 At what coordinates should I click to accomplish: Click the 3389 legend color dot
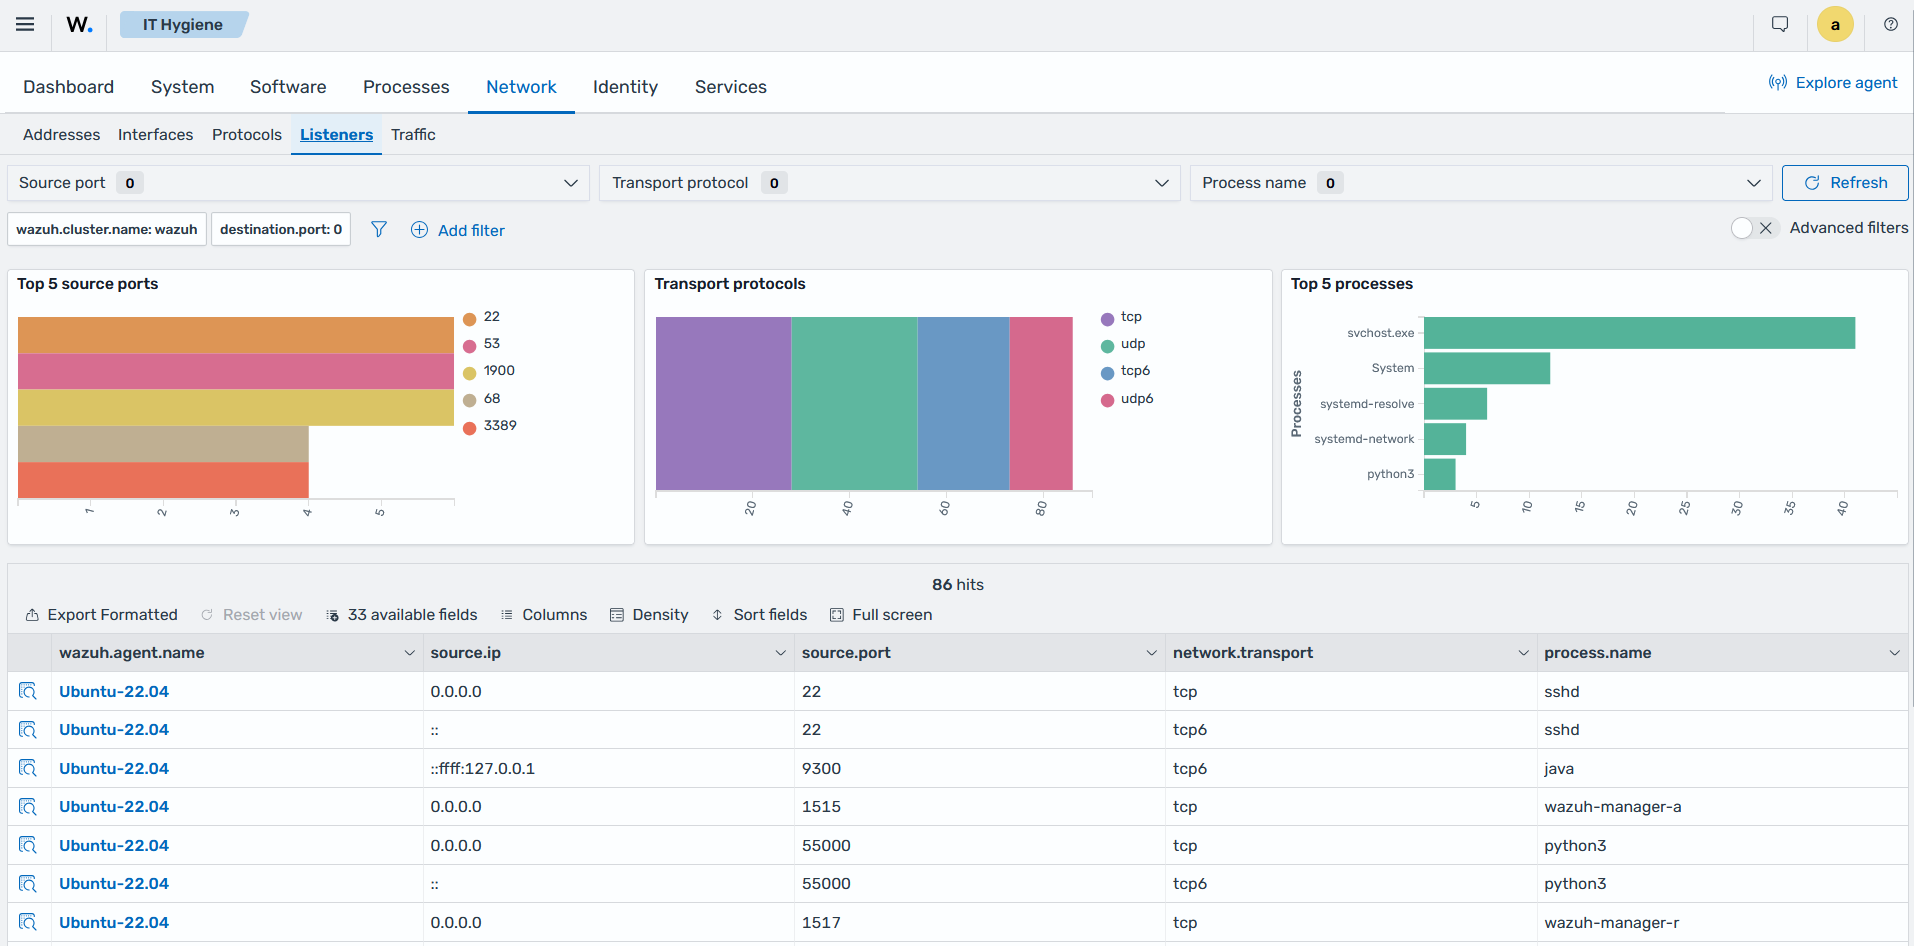coord(469,428)
